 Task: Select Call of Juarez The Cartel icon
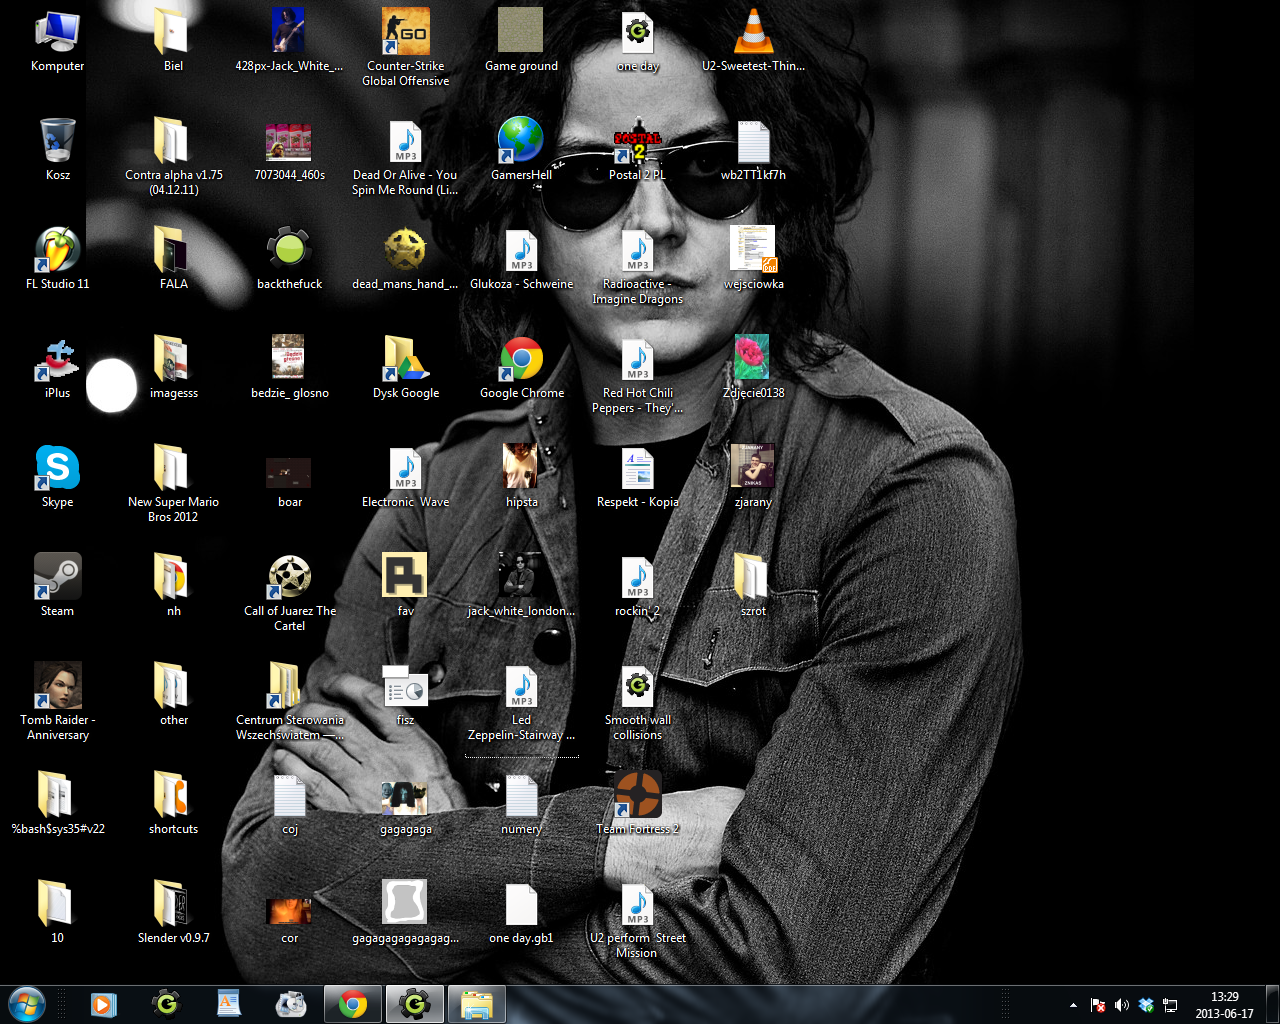[289, 577]
